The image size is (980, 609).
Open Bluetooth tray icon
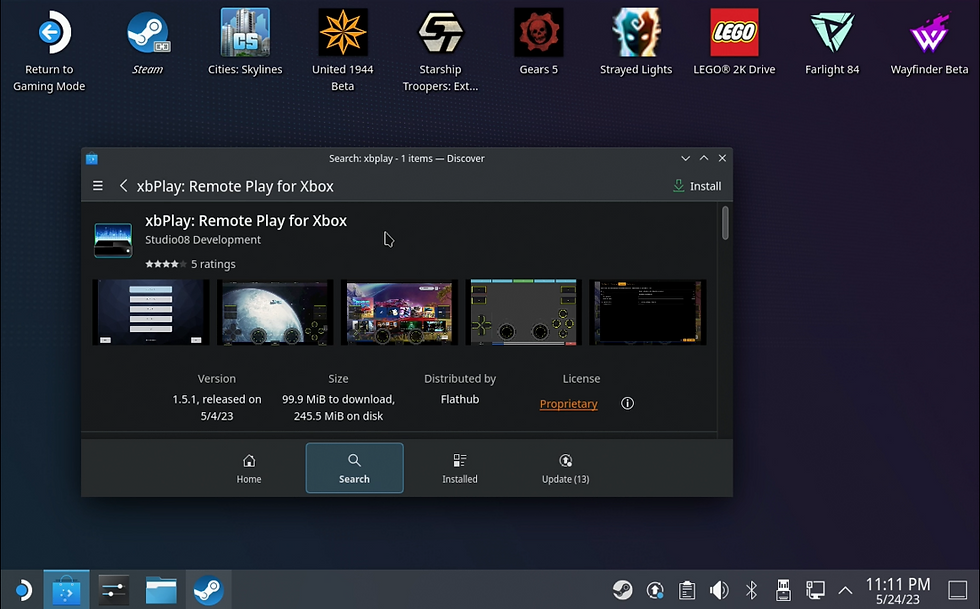(x=751, y=590)
